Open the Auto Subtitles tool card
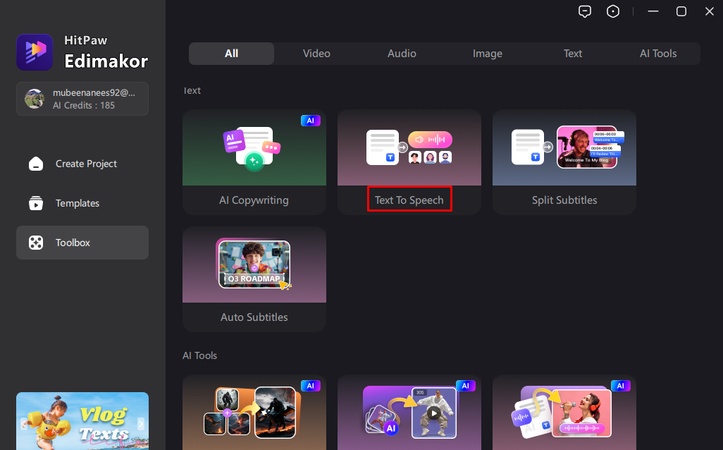The width and height of the screenshot is (723, 450). point(254,279)
